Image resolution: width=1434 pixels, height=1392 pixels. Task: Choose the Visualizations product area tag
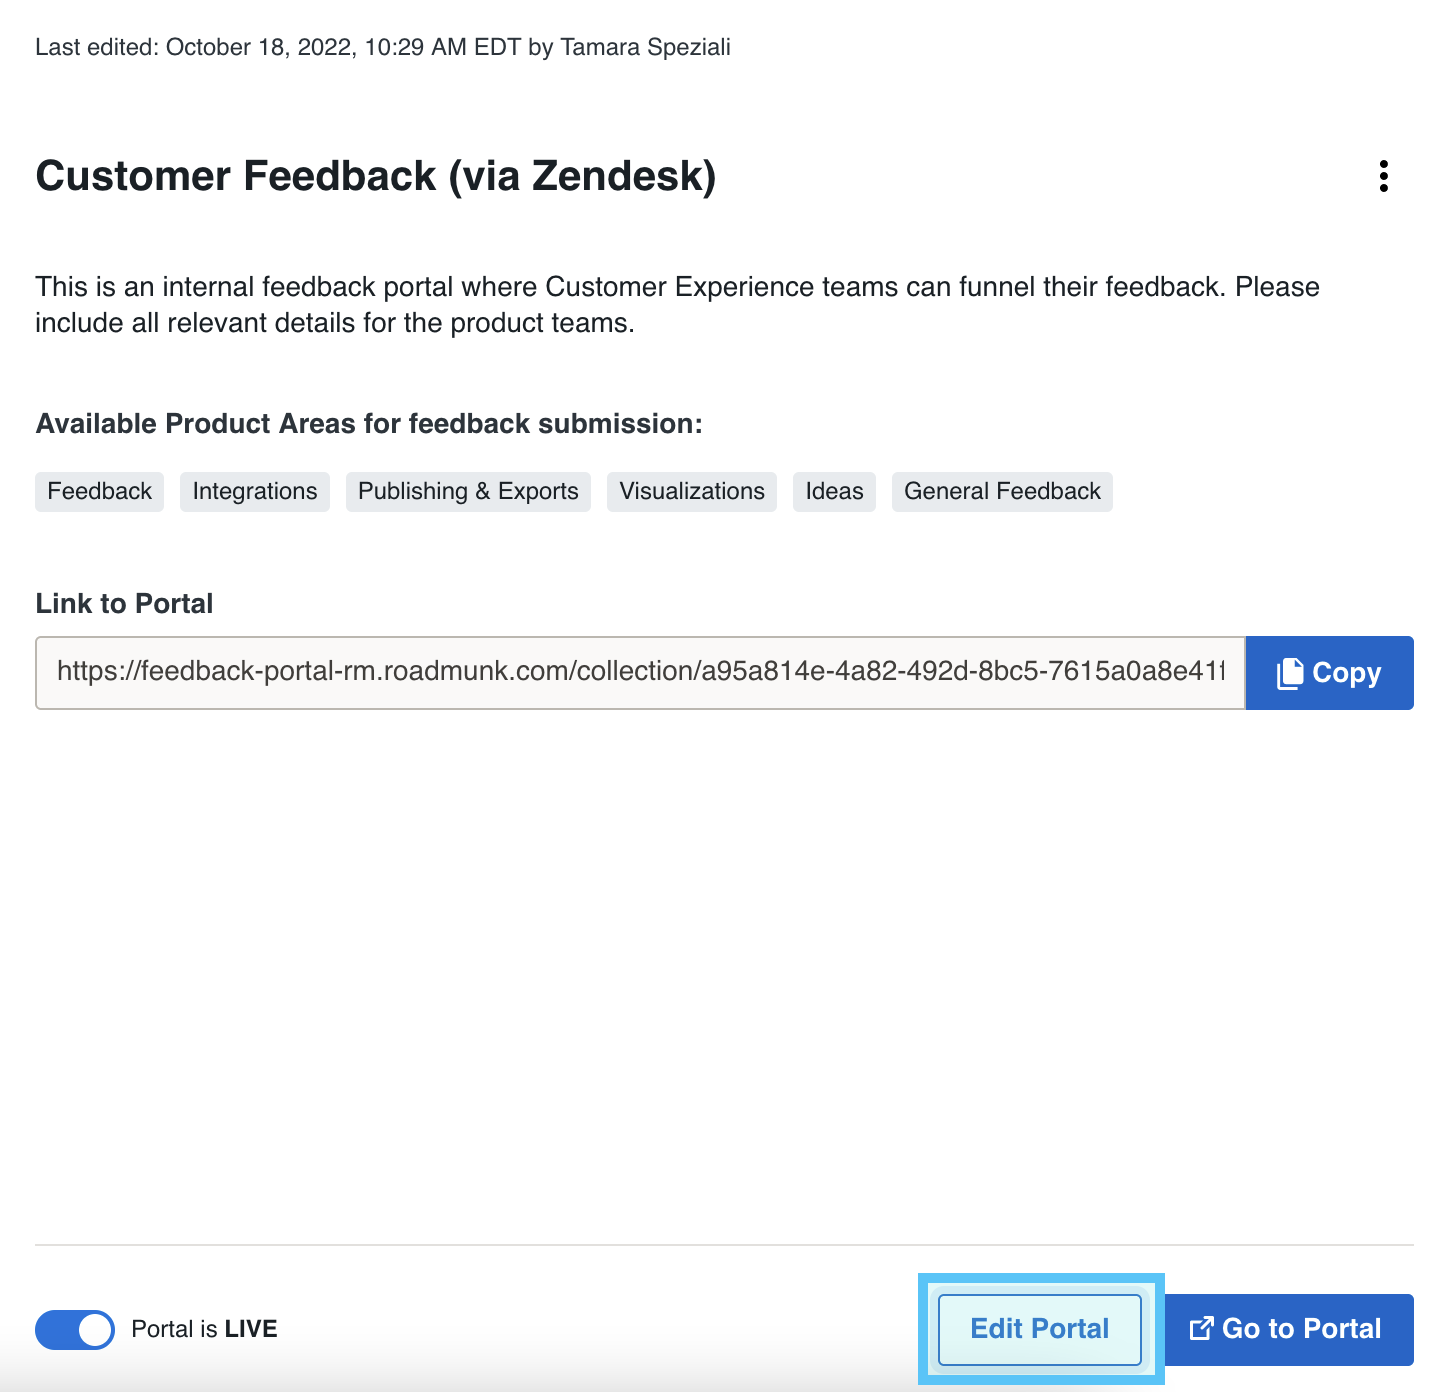point(692,492)
